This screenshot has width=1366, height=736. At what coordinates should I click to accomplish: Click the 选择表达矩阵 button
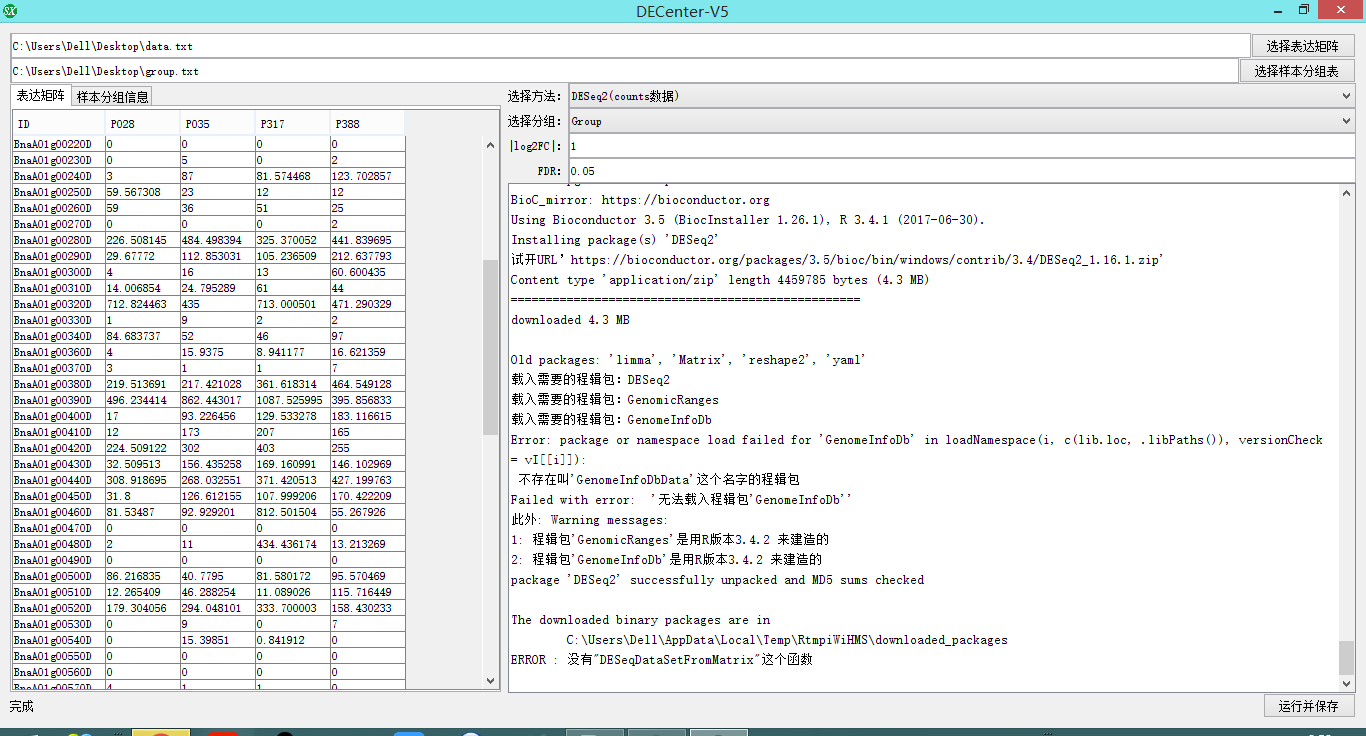1302,46
